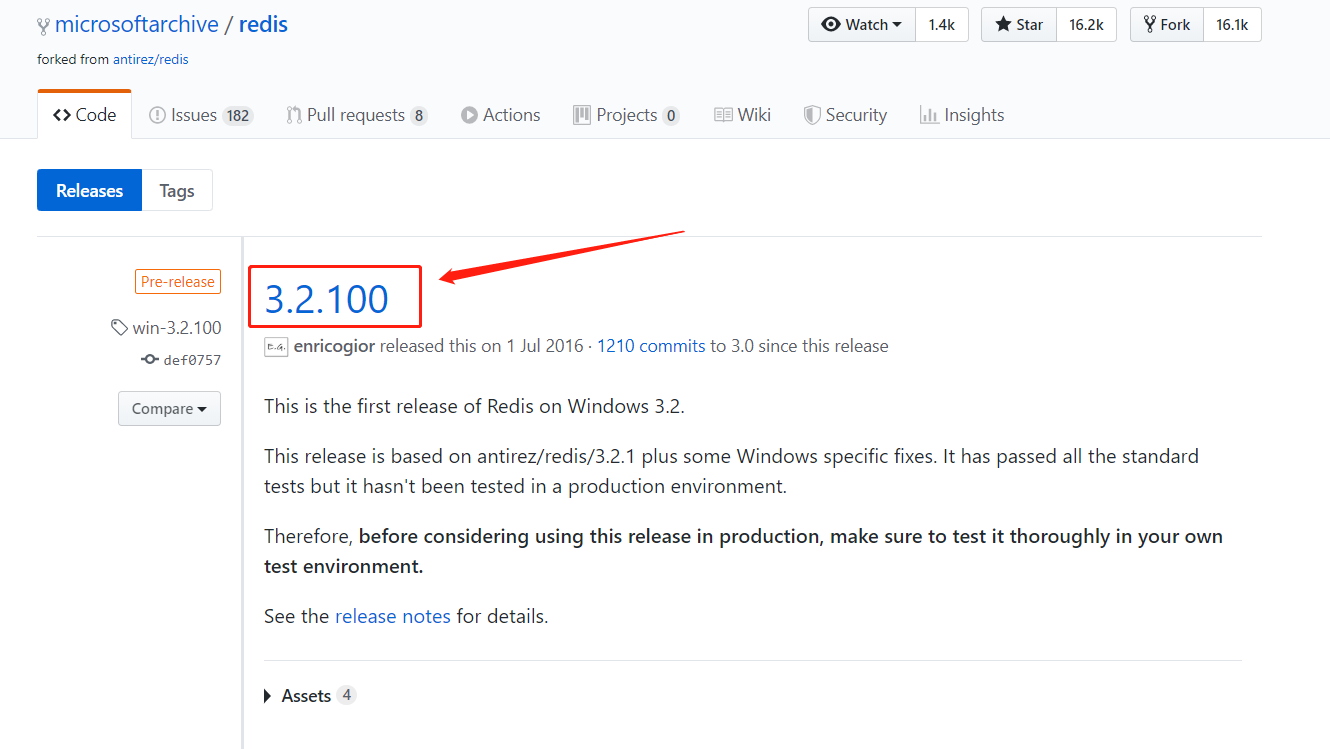Click the pull request icon
The width and height of the screenshot is (1330, 749).
point(294,115)
